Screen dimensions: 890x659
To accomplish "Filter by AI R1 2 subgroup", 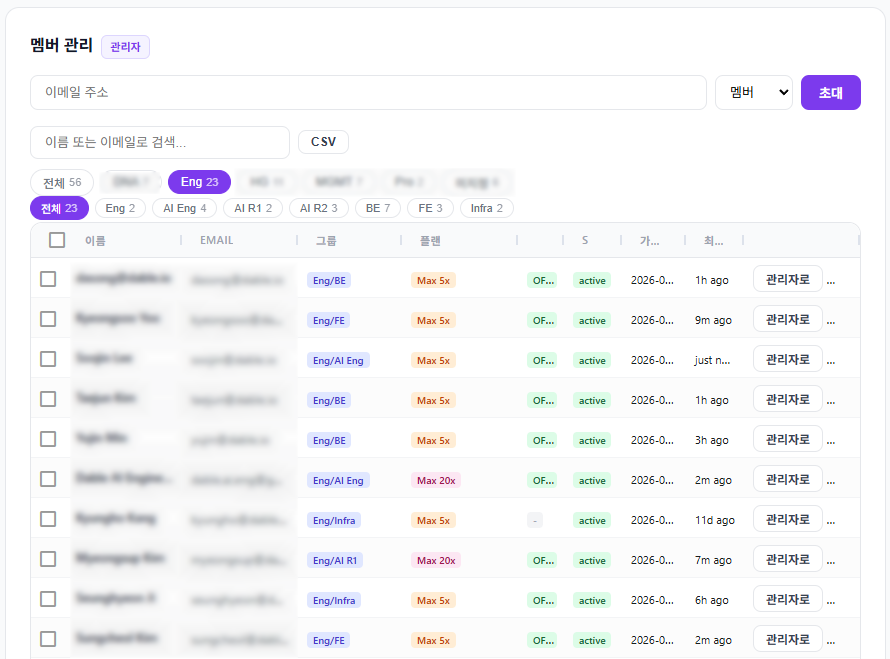I will click(x=253, y=208).
